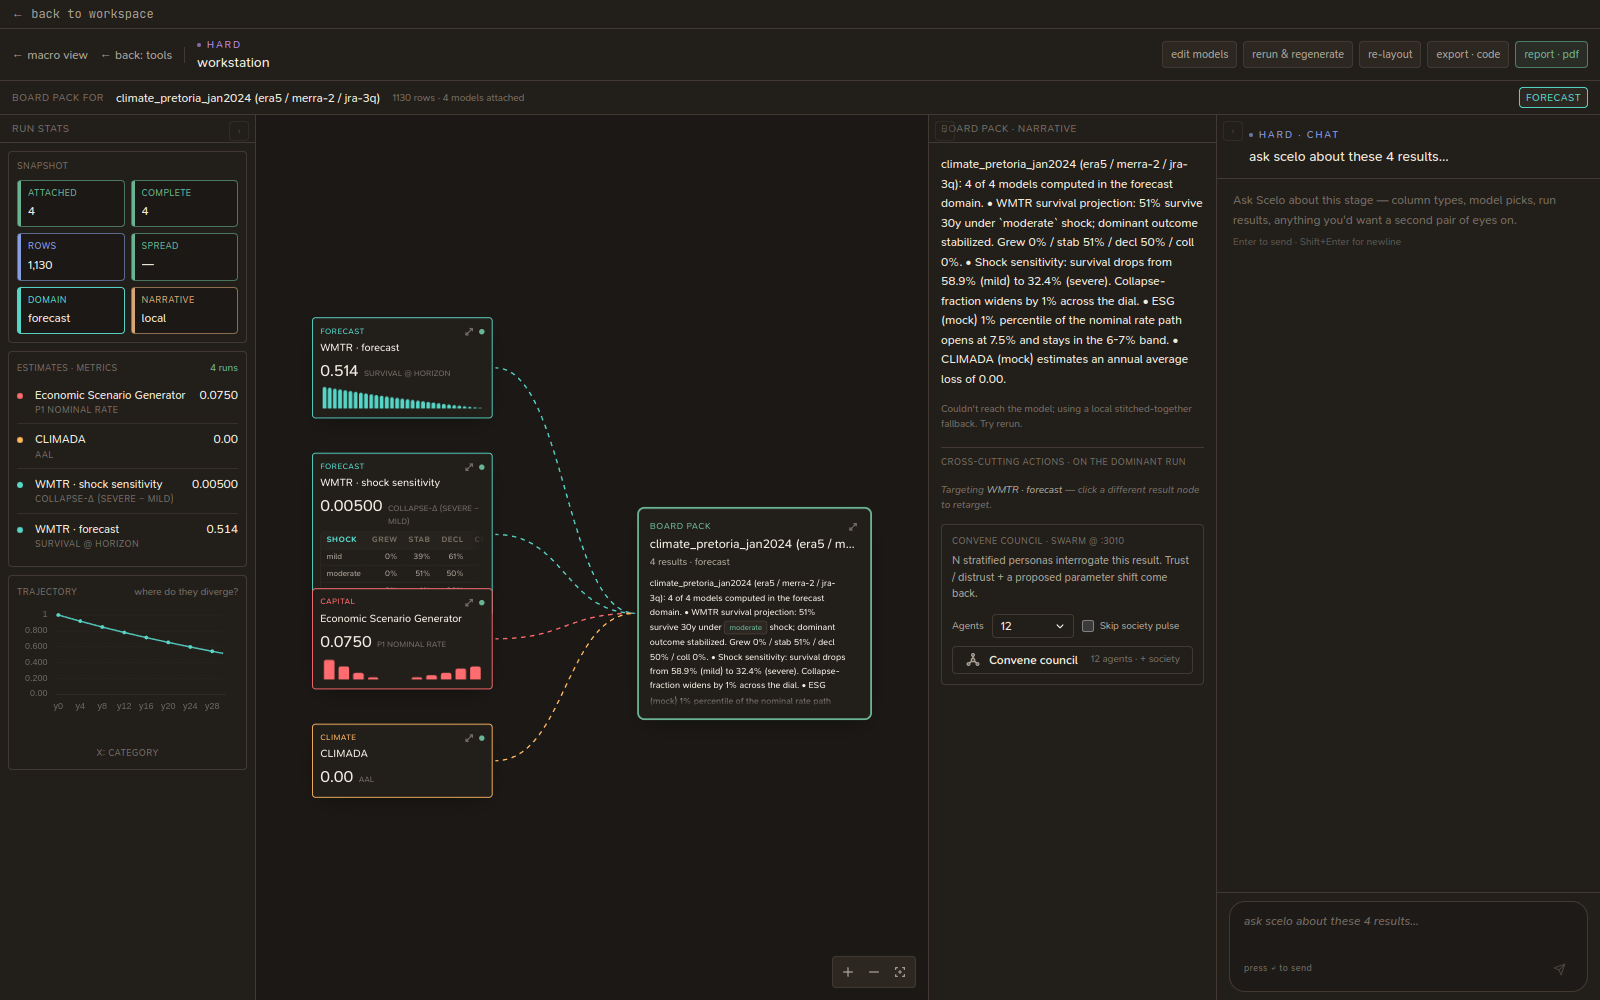This screenshot has width=1600, height=1000.
Task: Collapse the Hard Chat panel
Action: (1233, 131)
